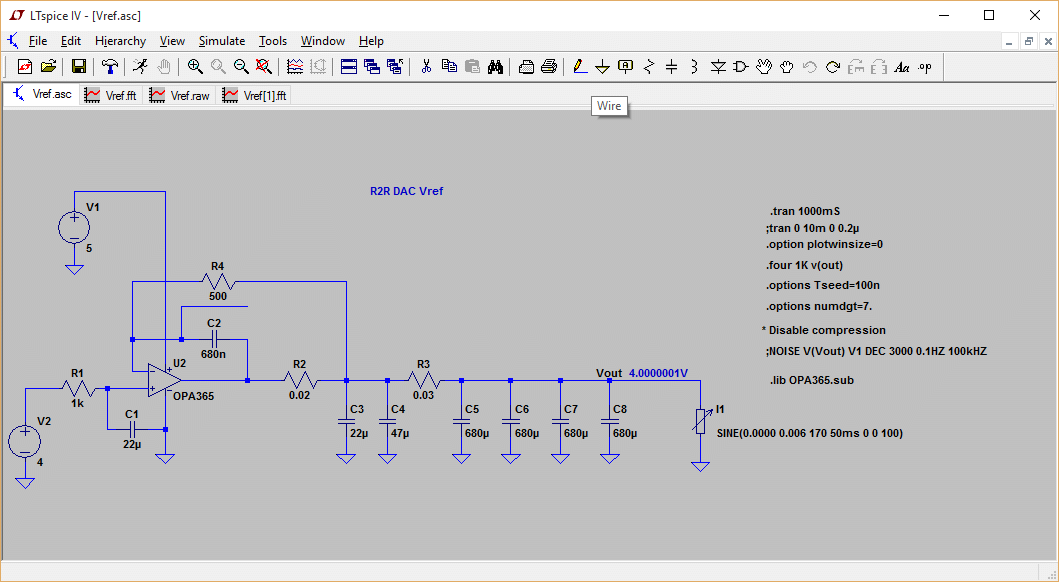Switch to the Vref.raw tab
Screen dimensions: 1059x582
click(181, 96)
